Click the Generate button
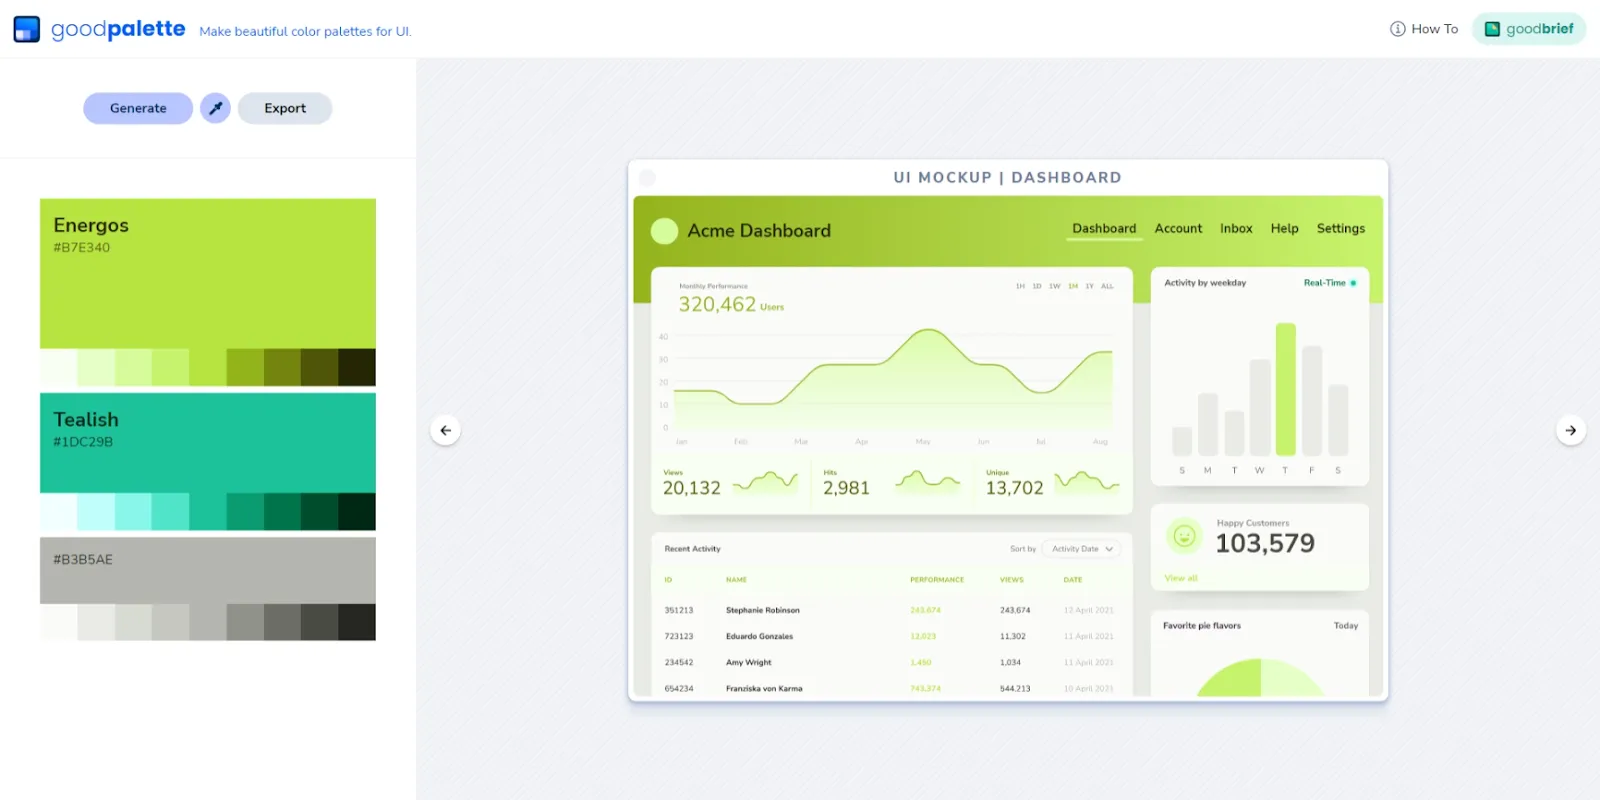1600x800 pixels. coord(138,108)
